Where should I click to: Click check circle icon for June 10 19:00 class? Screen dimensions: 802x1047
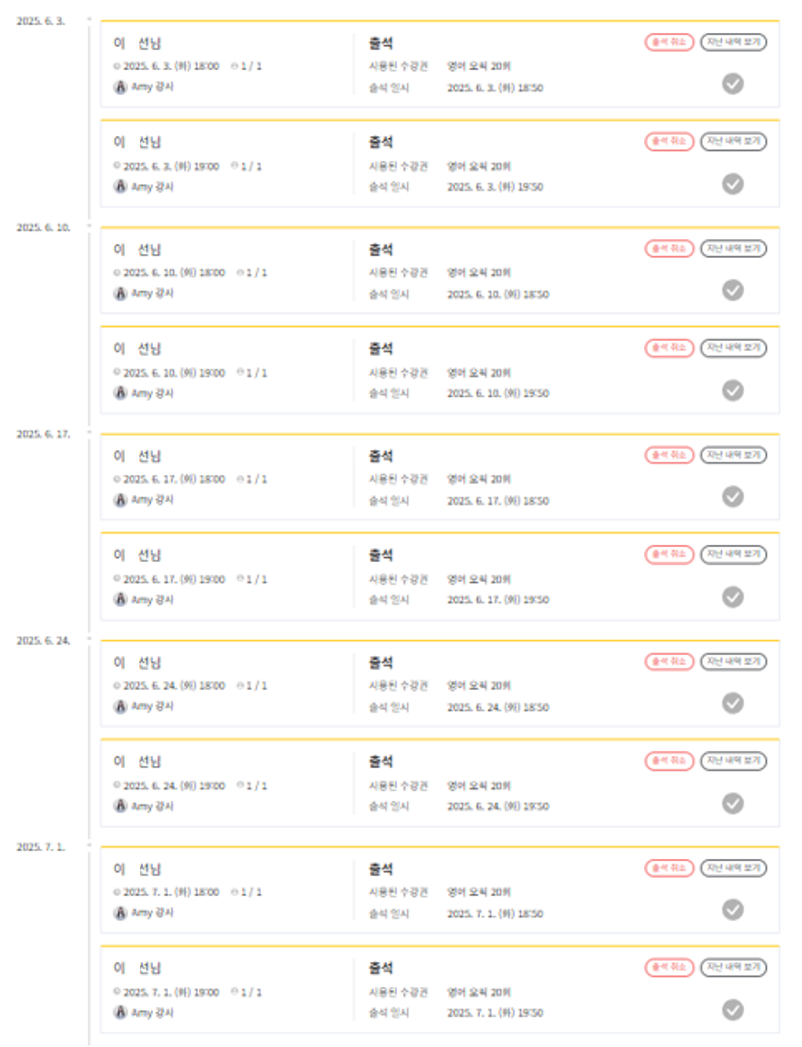click(733, 390)
